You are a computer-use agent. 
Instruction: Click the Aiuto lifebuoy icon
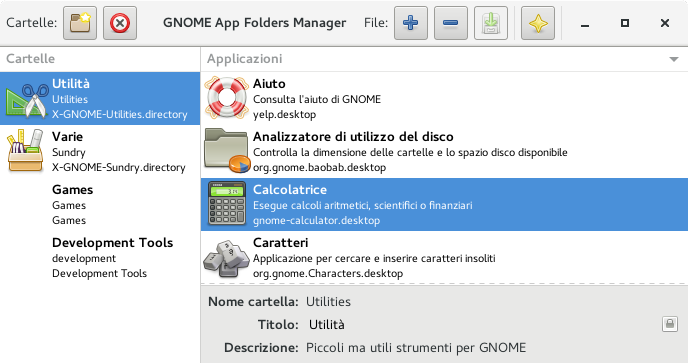point(226,97)
